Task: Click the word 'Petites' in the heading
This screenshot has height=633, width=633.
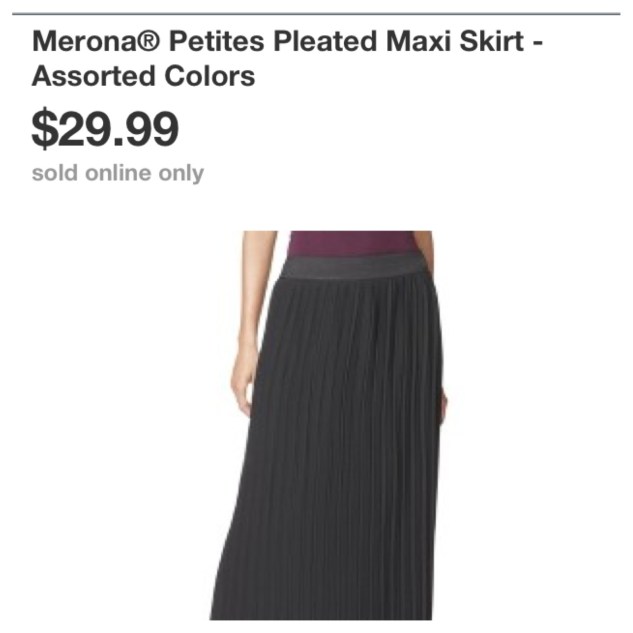Action: click(216, 41)
